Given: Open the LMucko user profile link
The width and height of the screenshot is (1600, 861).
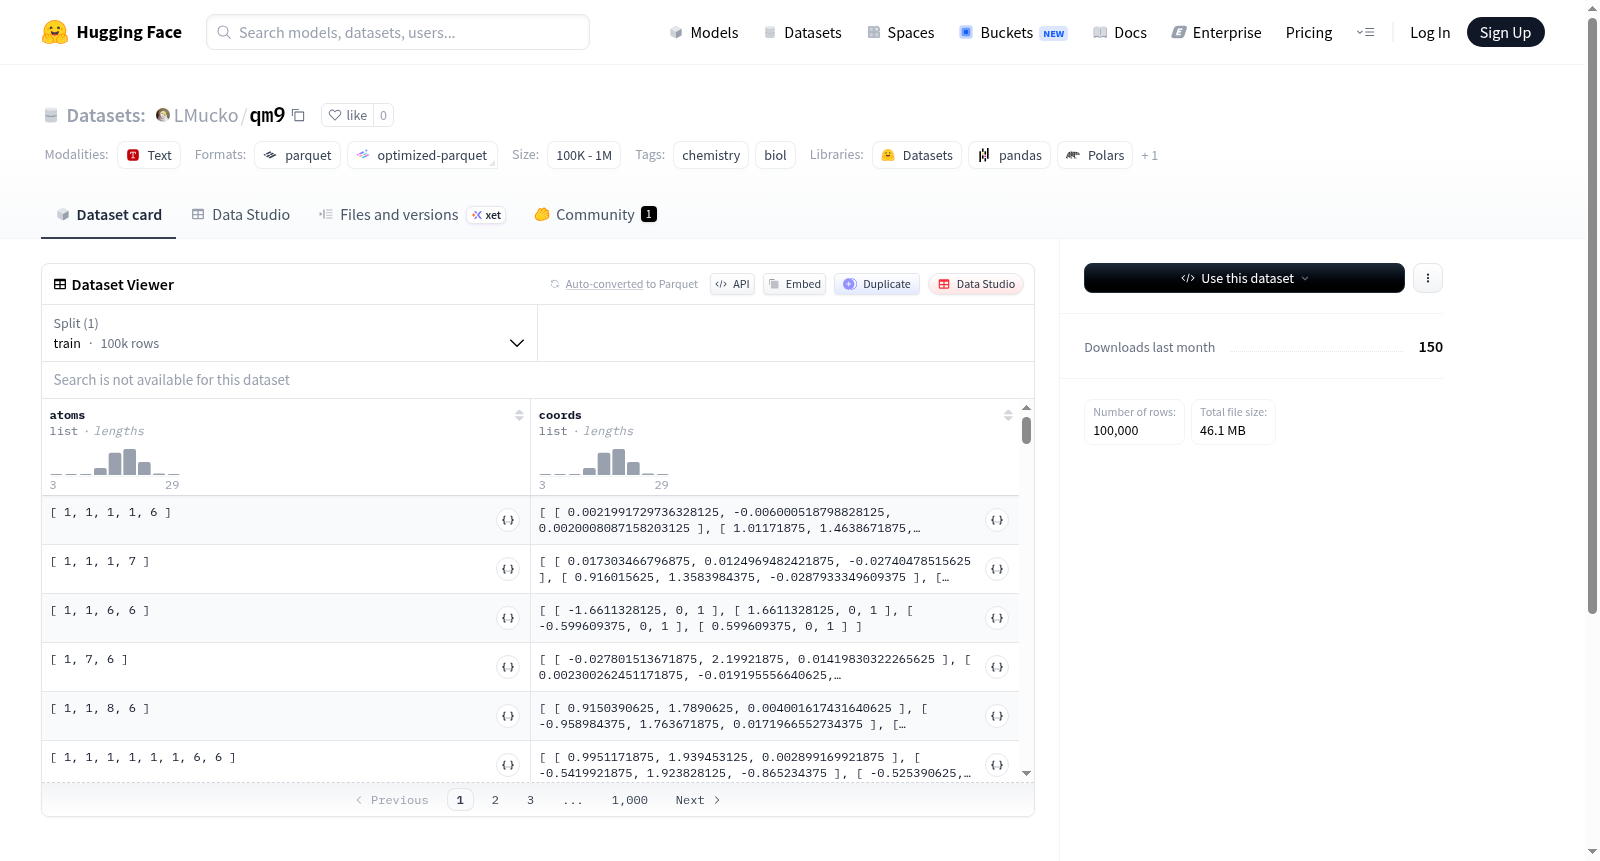Looking at the screenshot, I should pos(206,115).
